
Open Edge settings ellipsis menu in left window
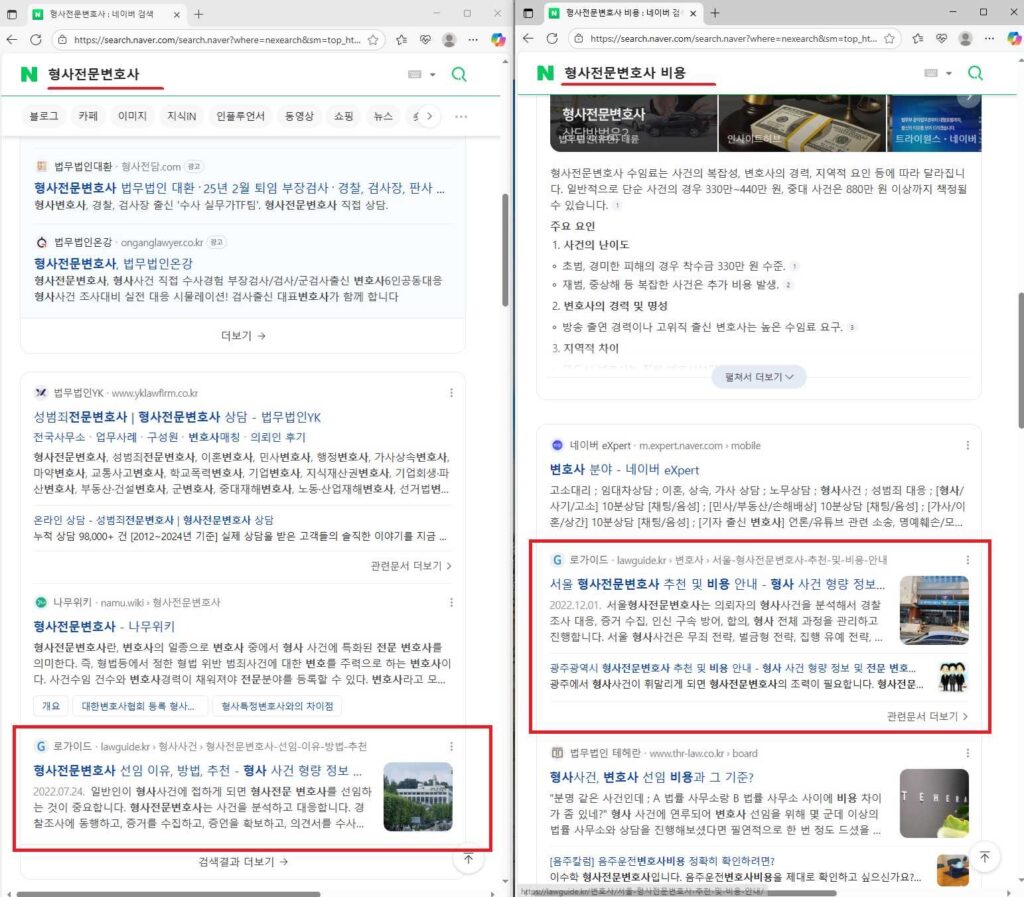coord(473,40)
